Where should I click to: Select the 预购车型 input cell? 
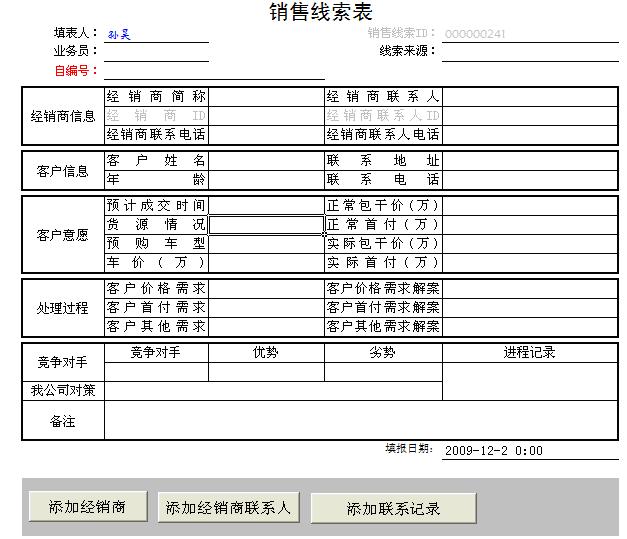265,243
